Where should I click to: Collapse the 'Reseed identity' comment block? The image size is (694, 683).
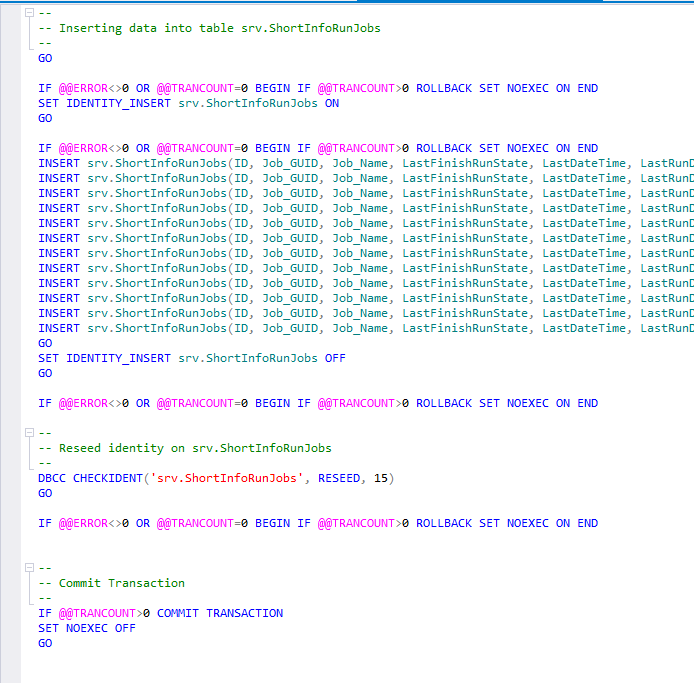click(29, 433)
